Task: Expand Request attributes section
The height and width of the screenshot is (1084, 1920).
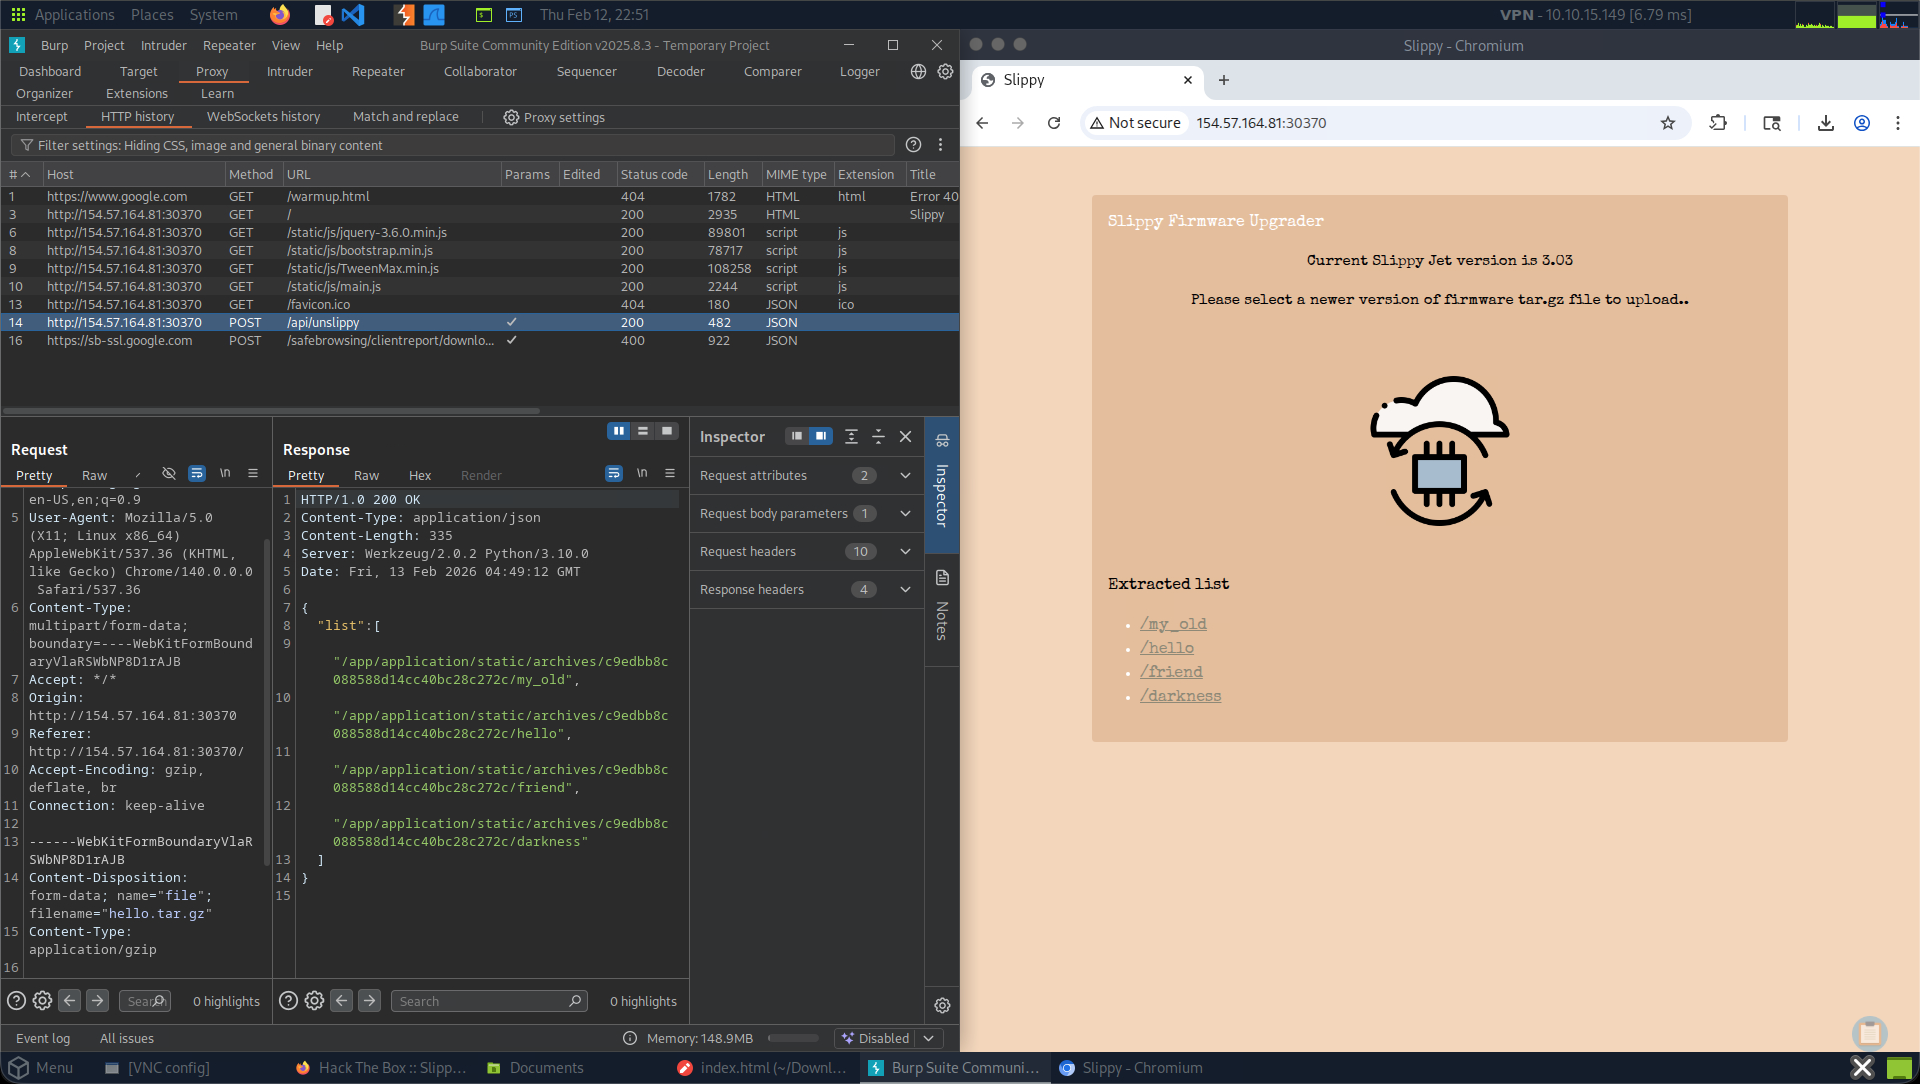Action: point(905,476)
